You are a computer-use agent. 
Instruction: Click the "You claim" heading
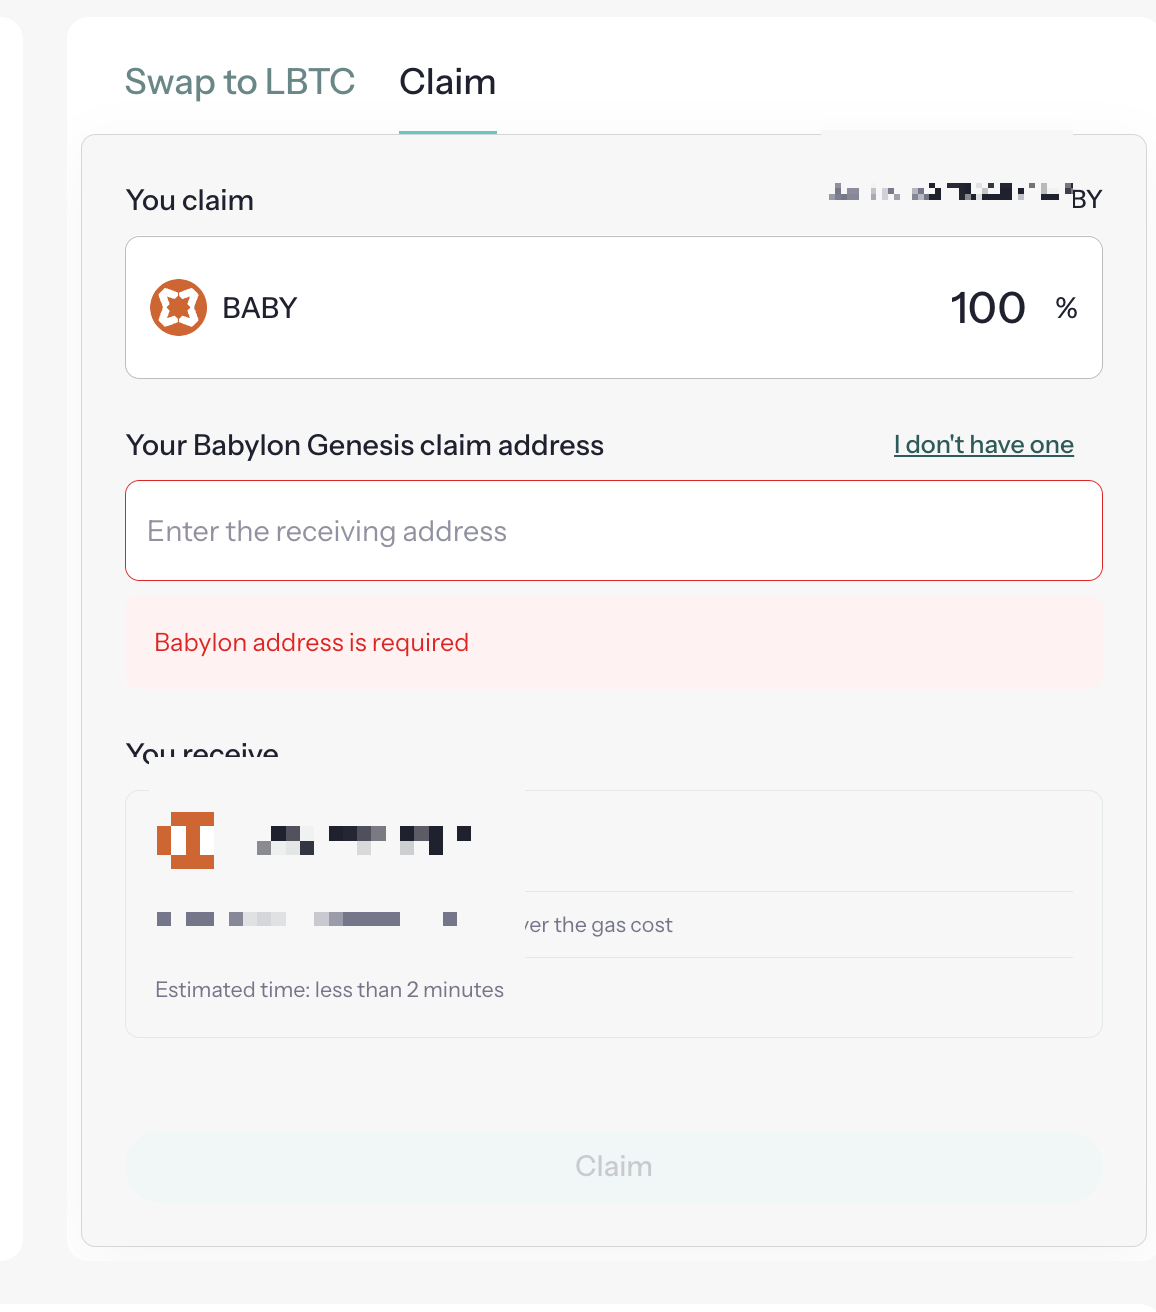click(190, 200)
